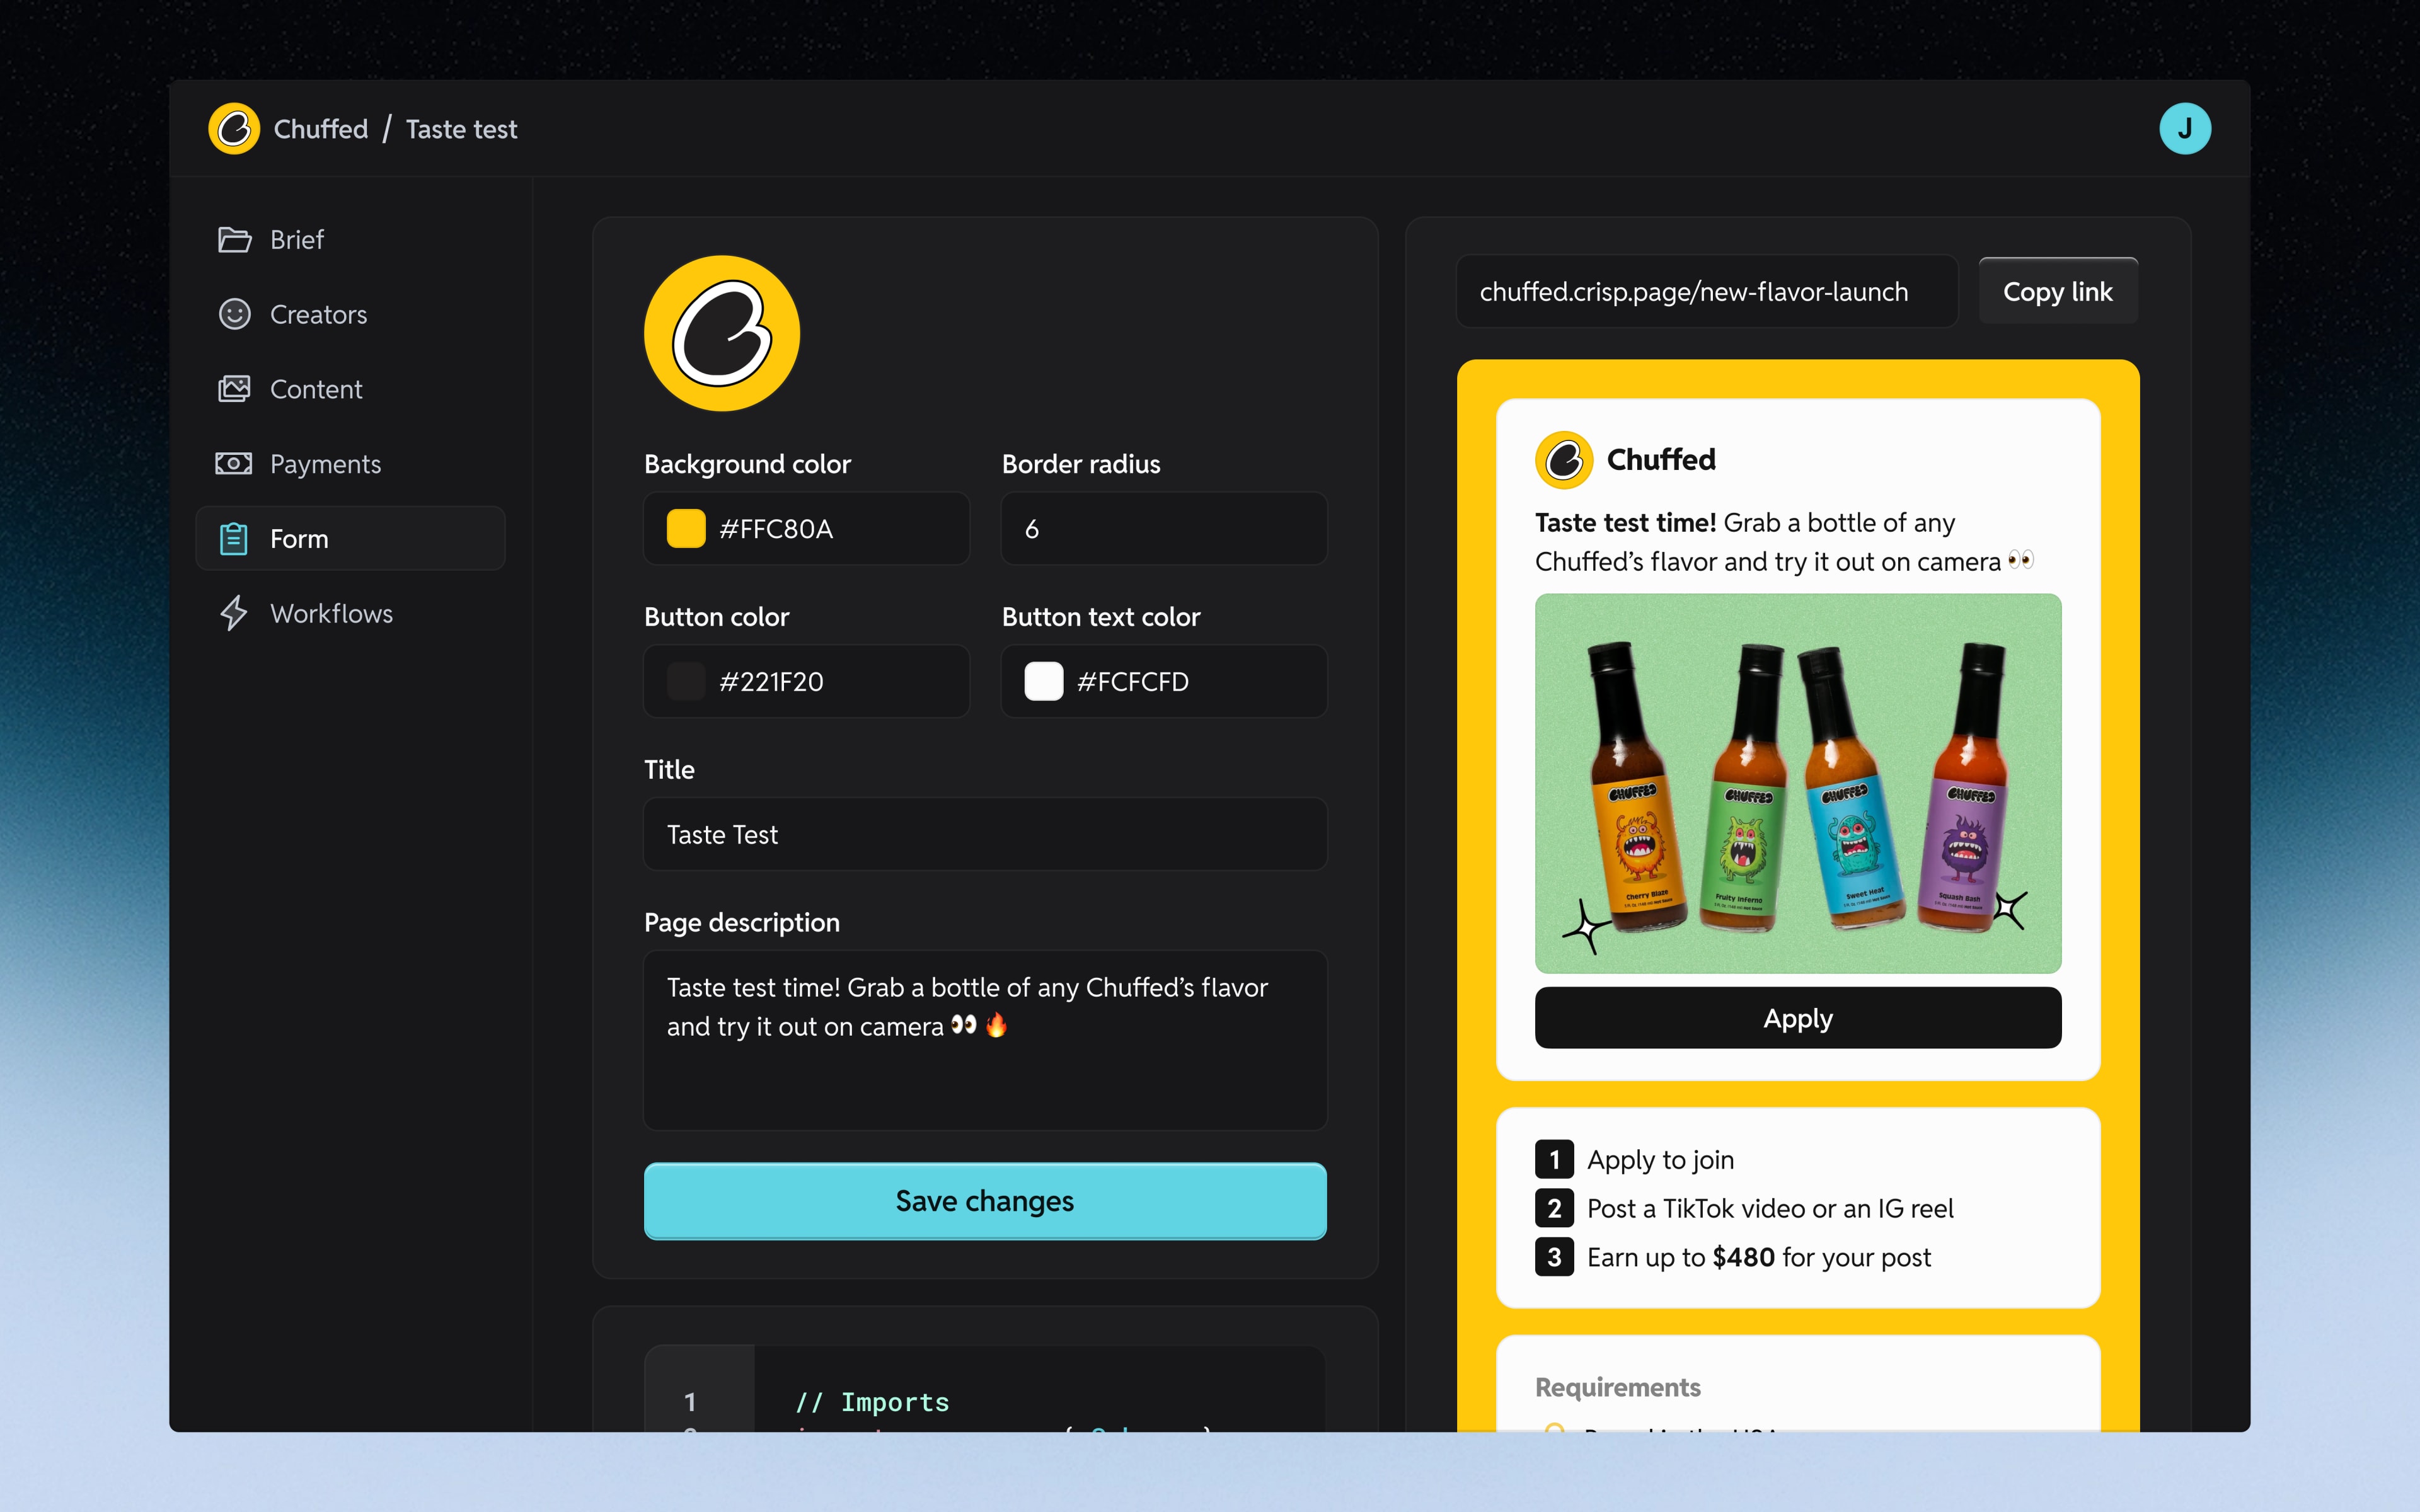Click the '// Imports' code line

(873, 1402)
